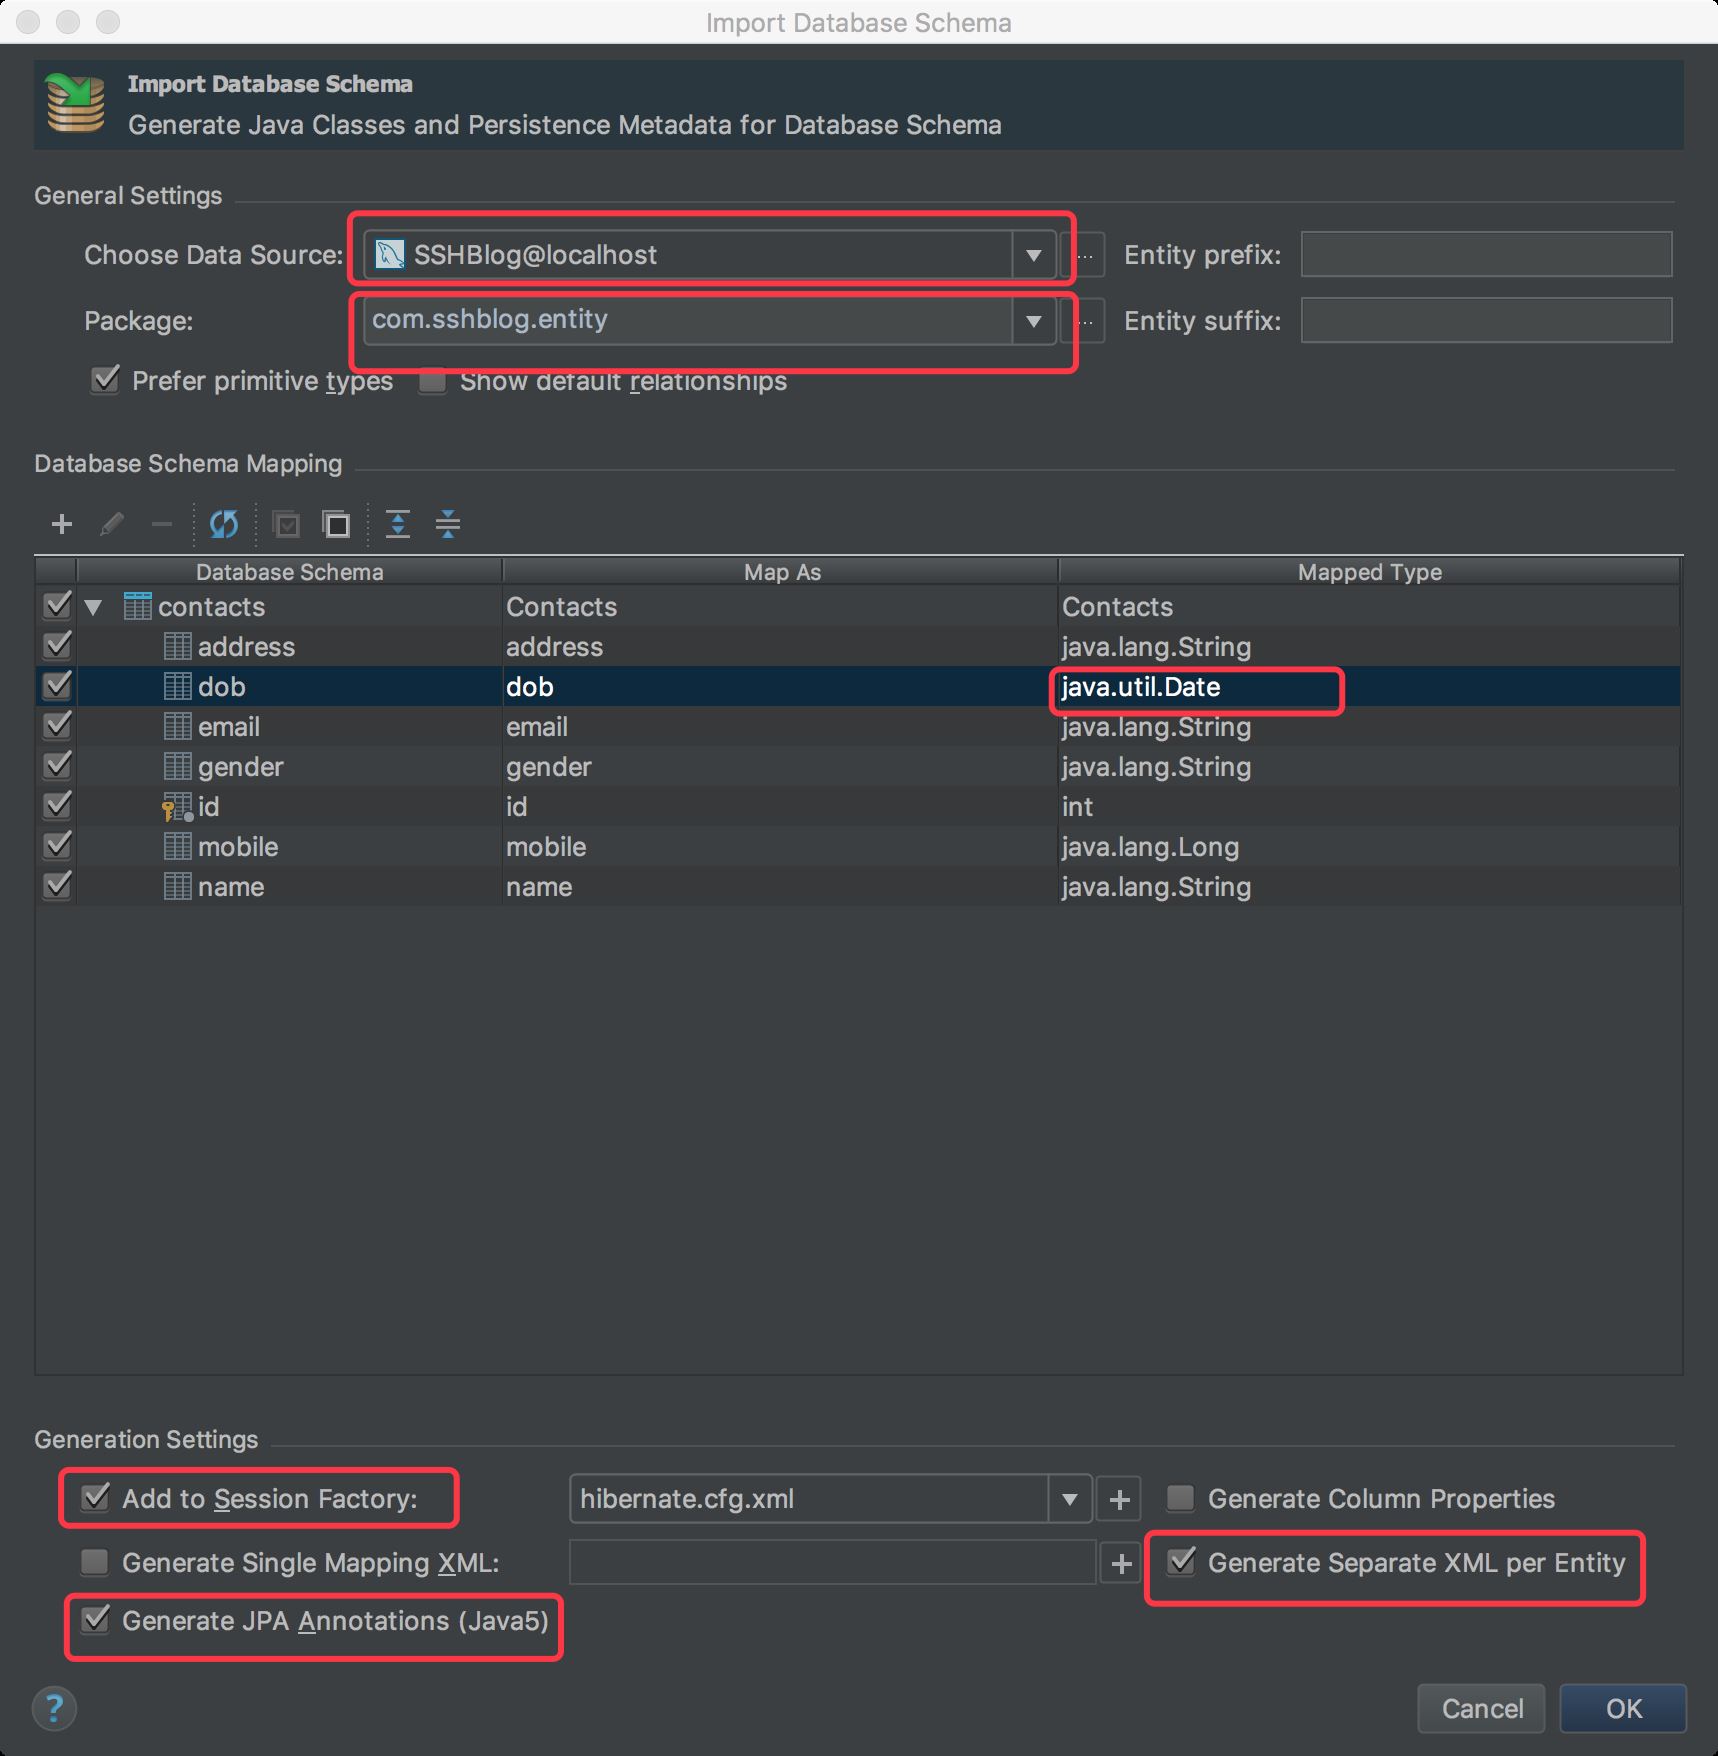Click the Cancel button
The image size is (1718, 1756).
click(1481, 1708)
